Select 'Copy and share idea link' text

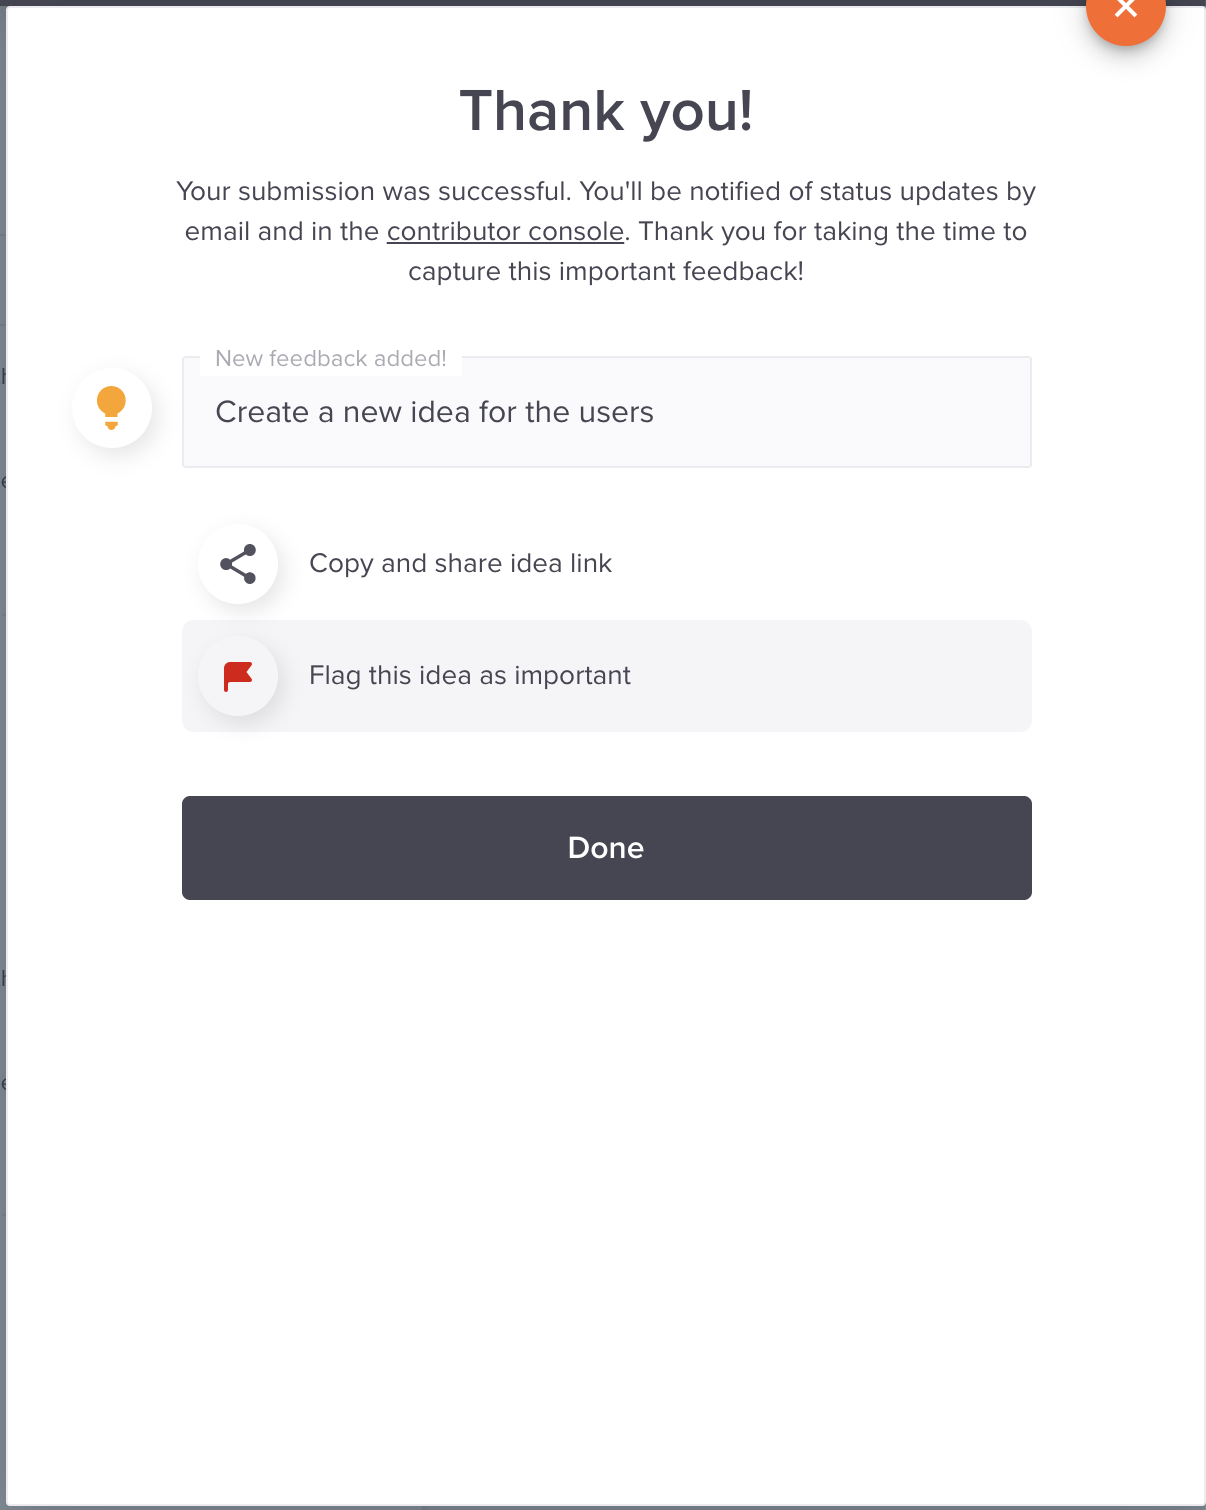click(x=460, y=563)
